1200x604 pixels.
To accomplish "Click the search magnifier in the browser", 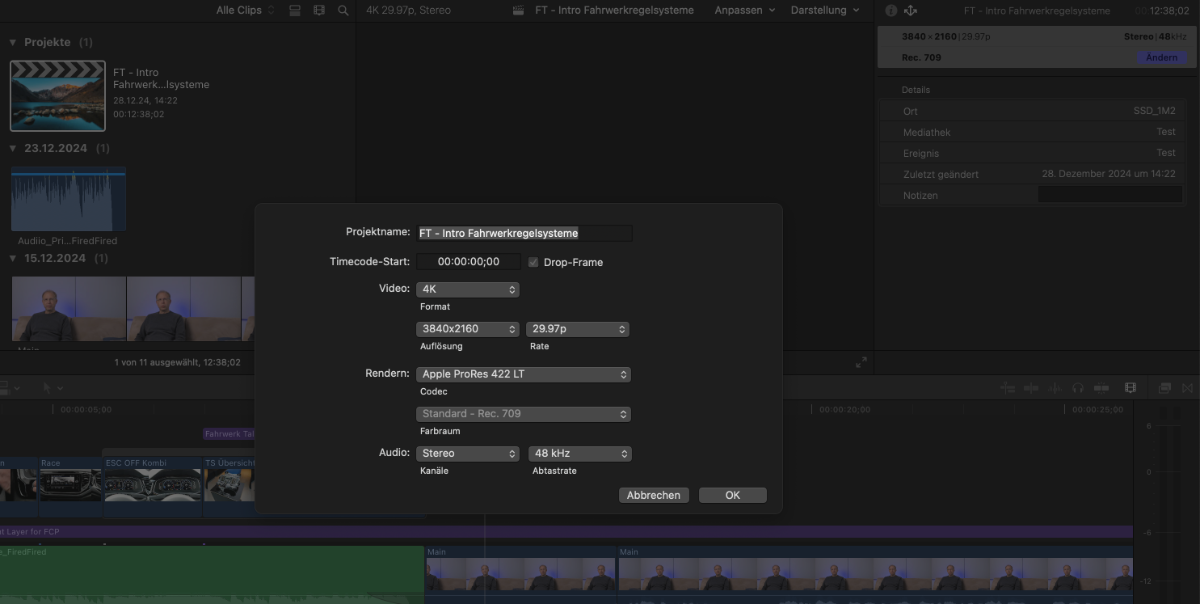I will pyautogui.click(x=343, y=10).
